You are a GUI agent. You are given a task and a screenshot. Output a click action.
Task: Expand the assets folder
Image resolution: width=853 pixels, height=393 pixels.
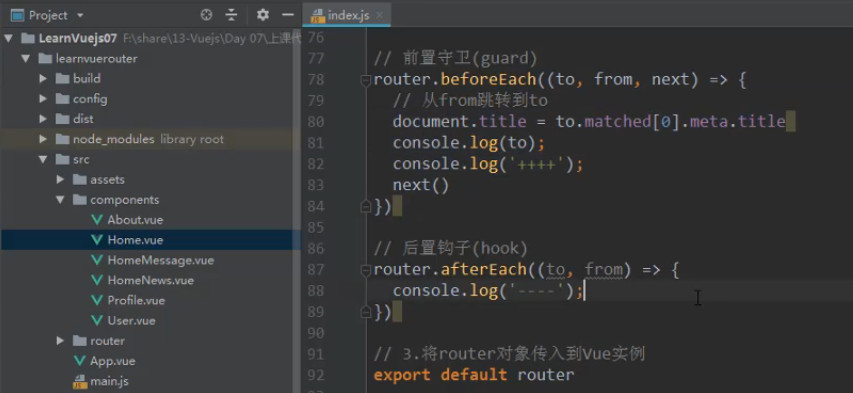pyautogui.click(x=60, y=180)
